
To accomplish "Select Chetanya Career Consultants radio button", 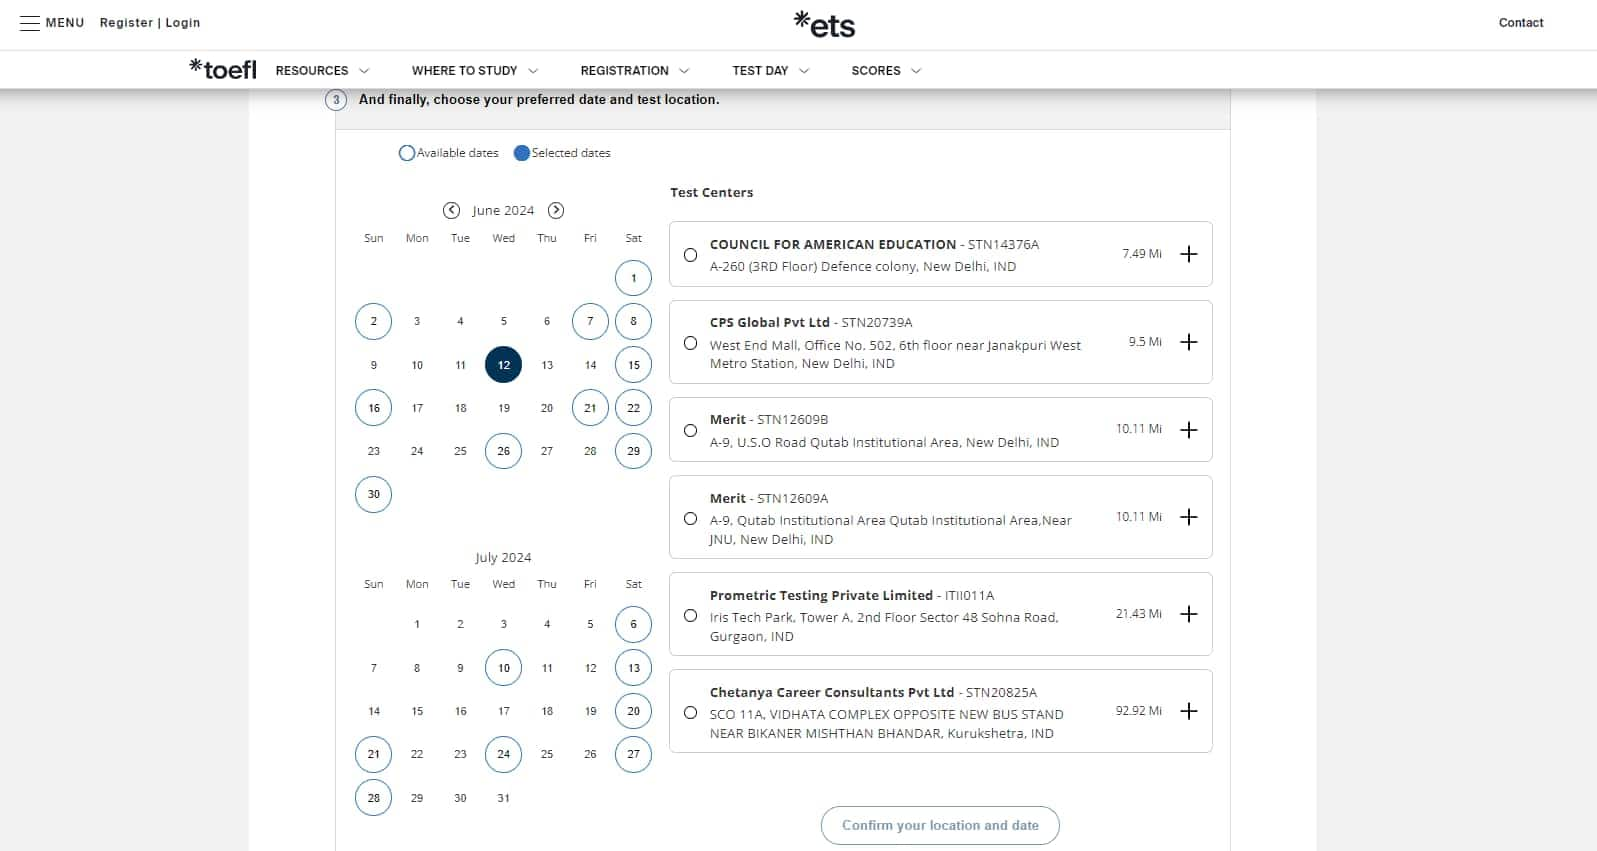I will [x=690, y=713].
